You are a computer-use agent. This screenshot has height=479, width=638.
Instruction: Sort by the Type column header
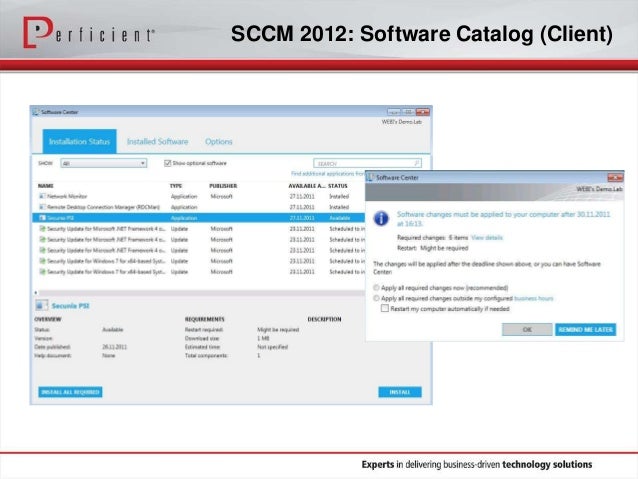tap(176, 186)
